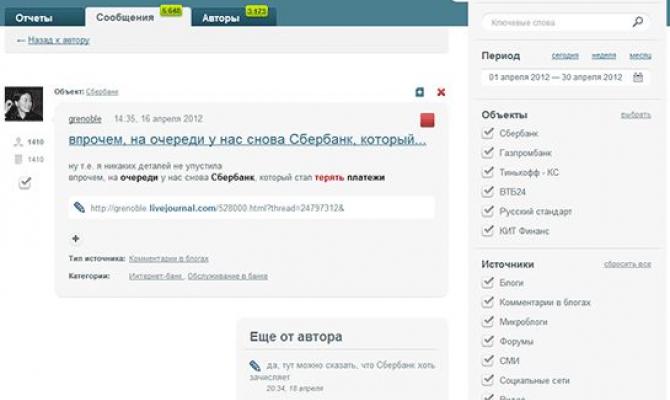The height and width of the screenshot is (400, 670).
Task: Open the other message from the author
Action: 343,371
